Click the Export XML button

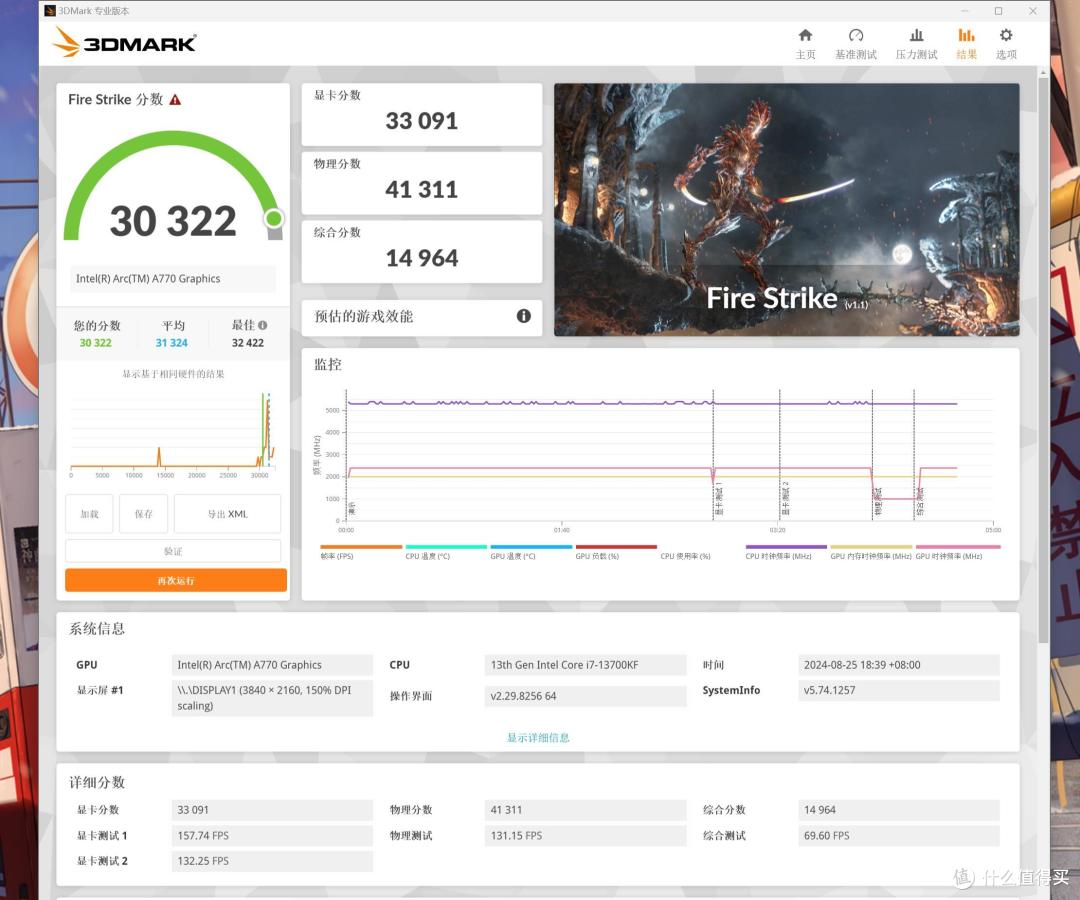(x=227, y=514)
